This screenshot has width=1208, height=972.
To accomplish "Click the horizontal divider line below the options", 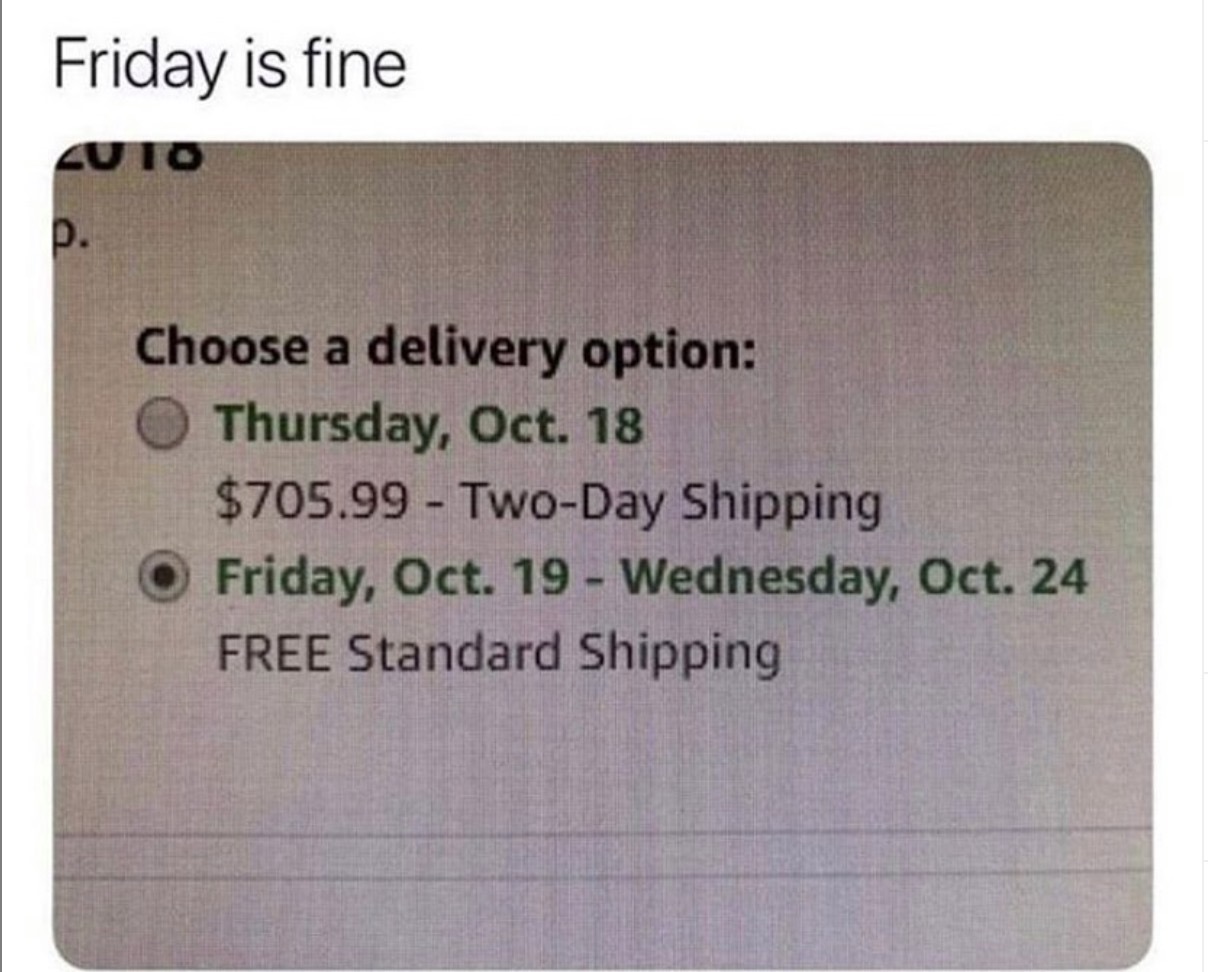I will click(x=600, y=835).
